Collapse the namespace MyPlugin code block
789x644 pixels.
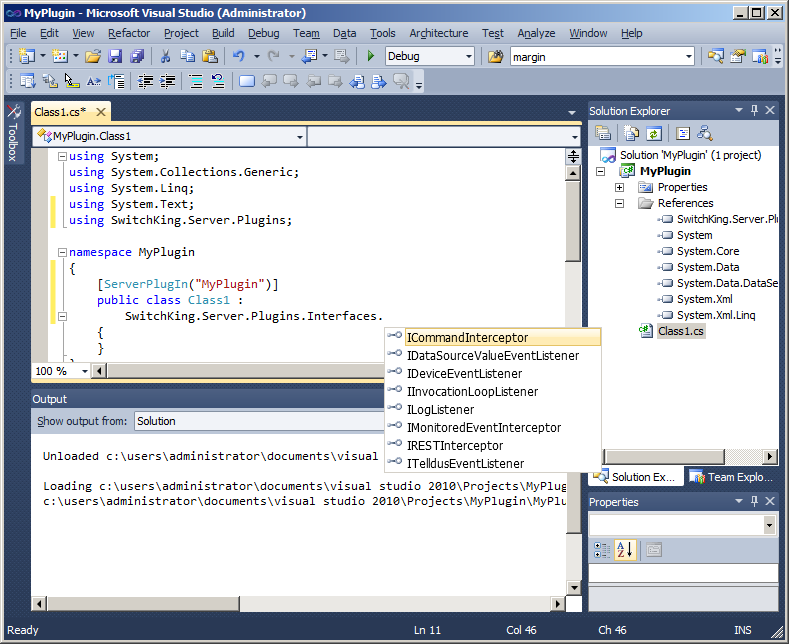(62, 252)
